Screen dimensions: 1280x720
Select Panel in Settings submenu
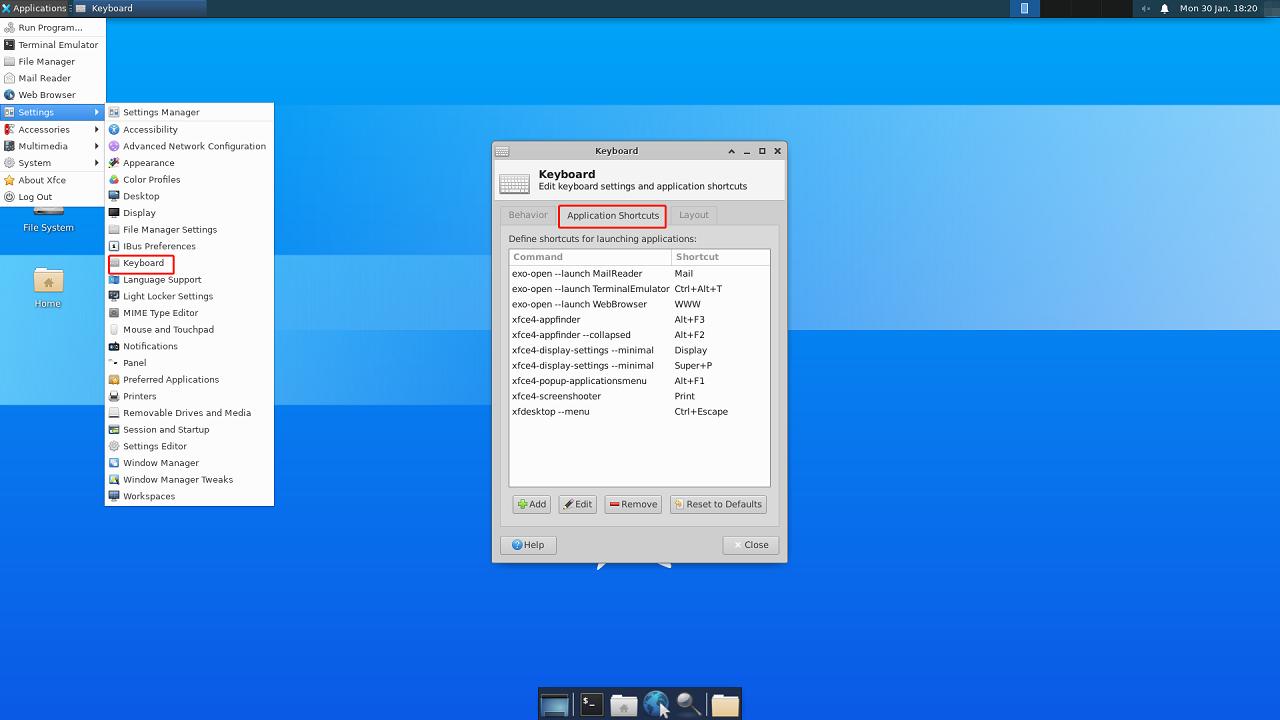click(x=189, y=363)
